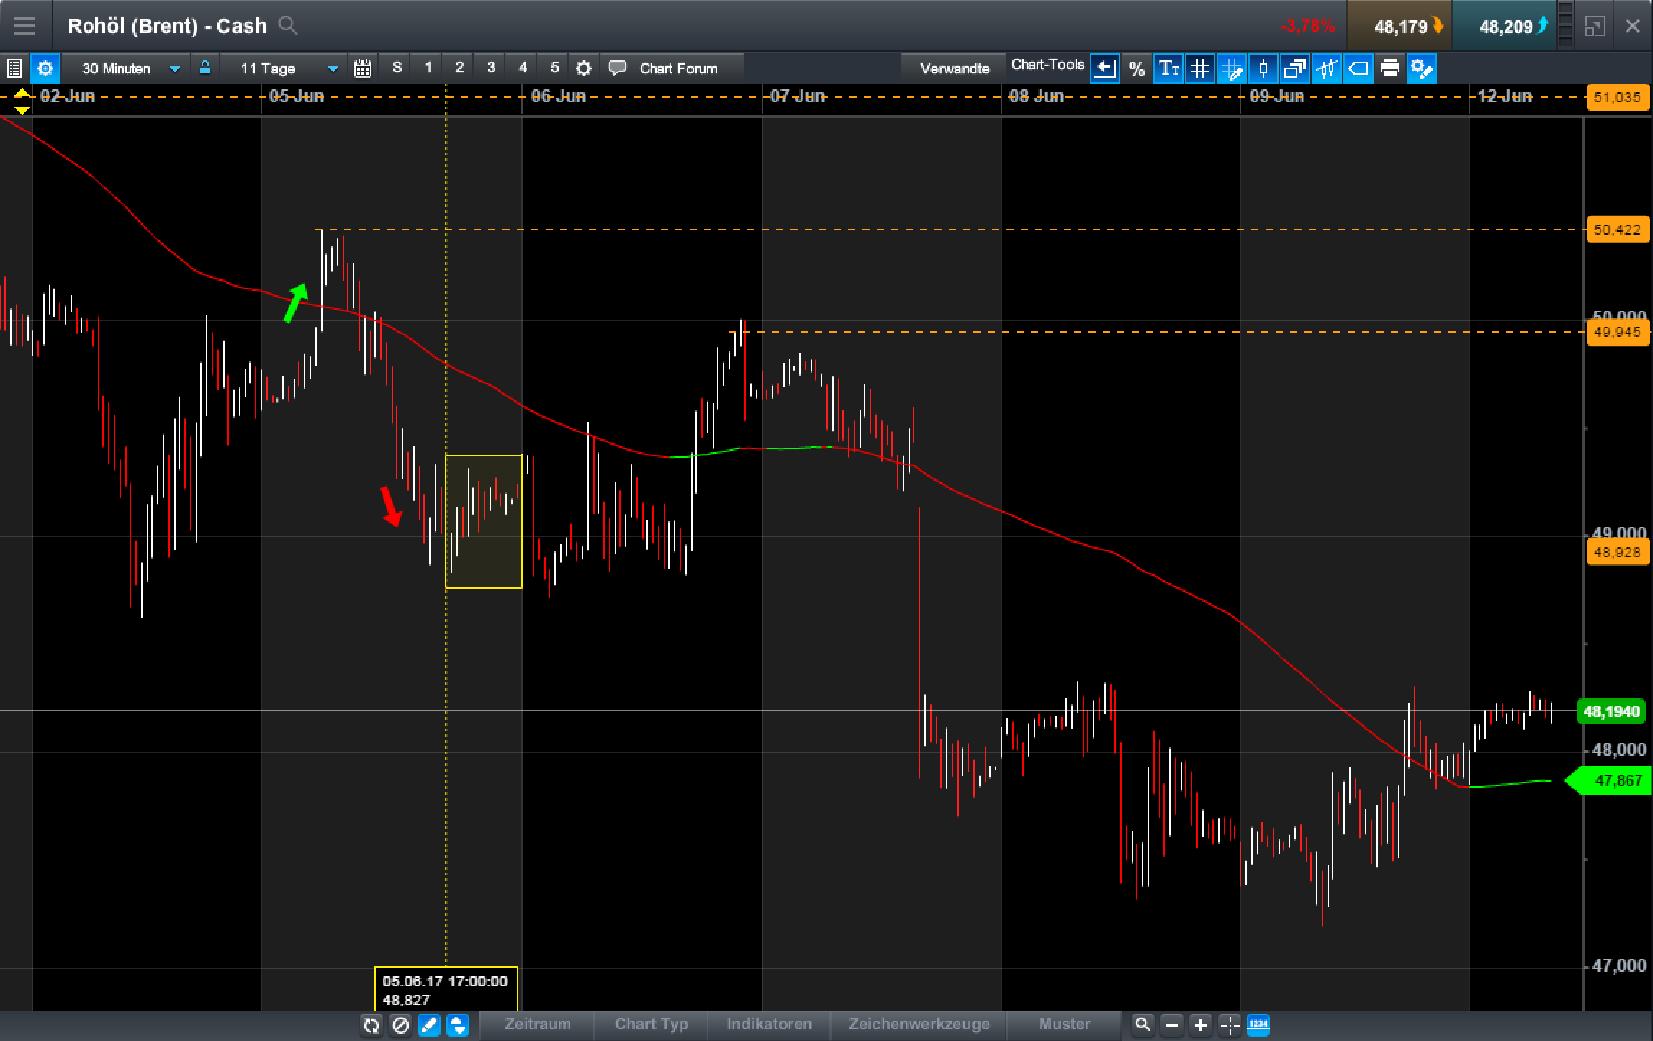
Task: Toggle the timeframe lock icon
Action: click(x=204, y=68)
